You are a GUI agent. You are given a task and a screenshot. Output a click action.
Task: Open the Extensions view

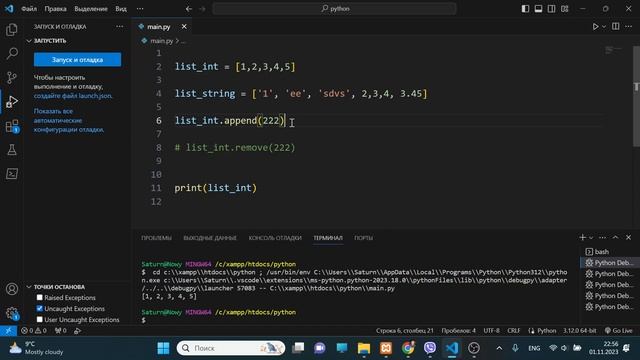12,126
